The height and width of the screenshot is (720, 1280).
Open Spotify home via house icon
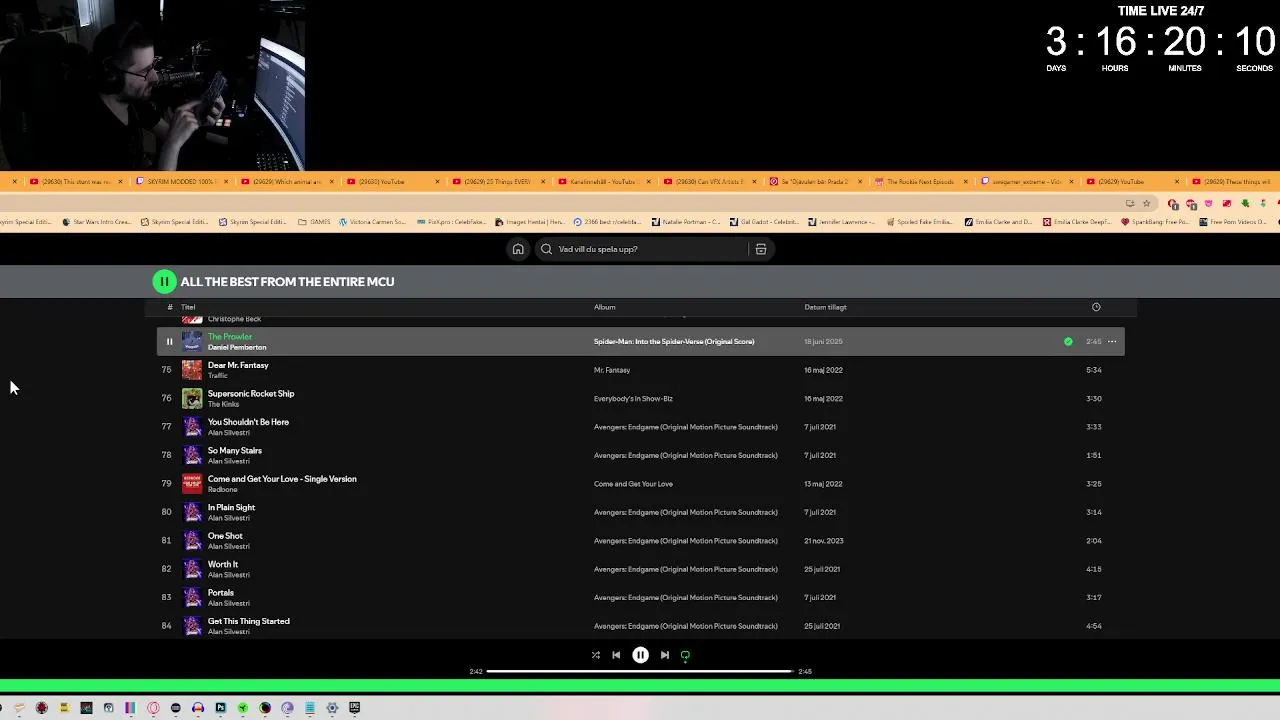coord(518,249)
